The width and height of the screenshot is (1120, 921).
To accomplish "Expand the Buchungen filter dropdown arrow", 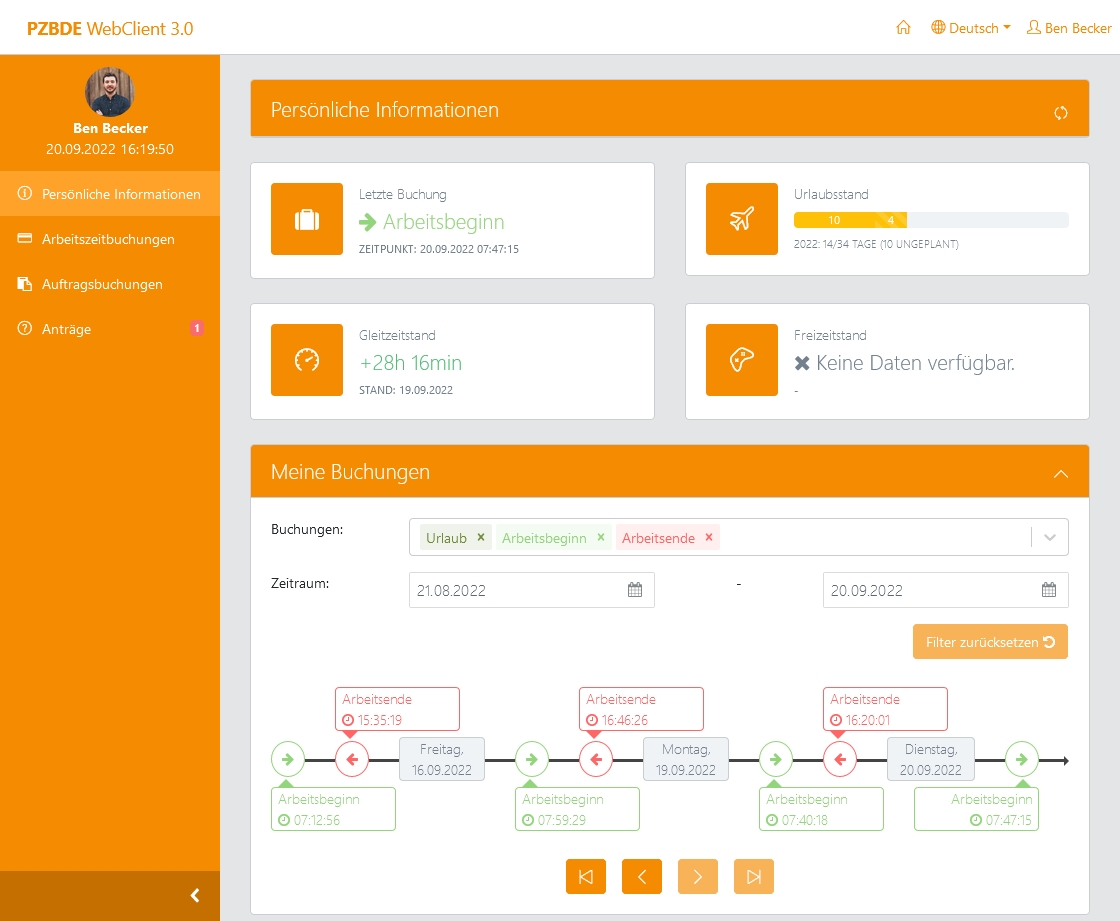I will 1050,537.
